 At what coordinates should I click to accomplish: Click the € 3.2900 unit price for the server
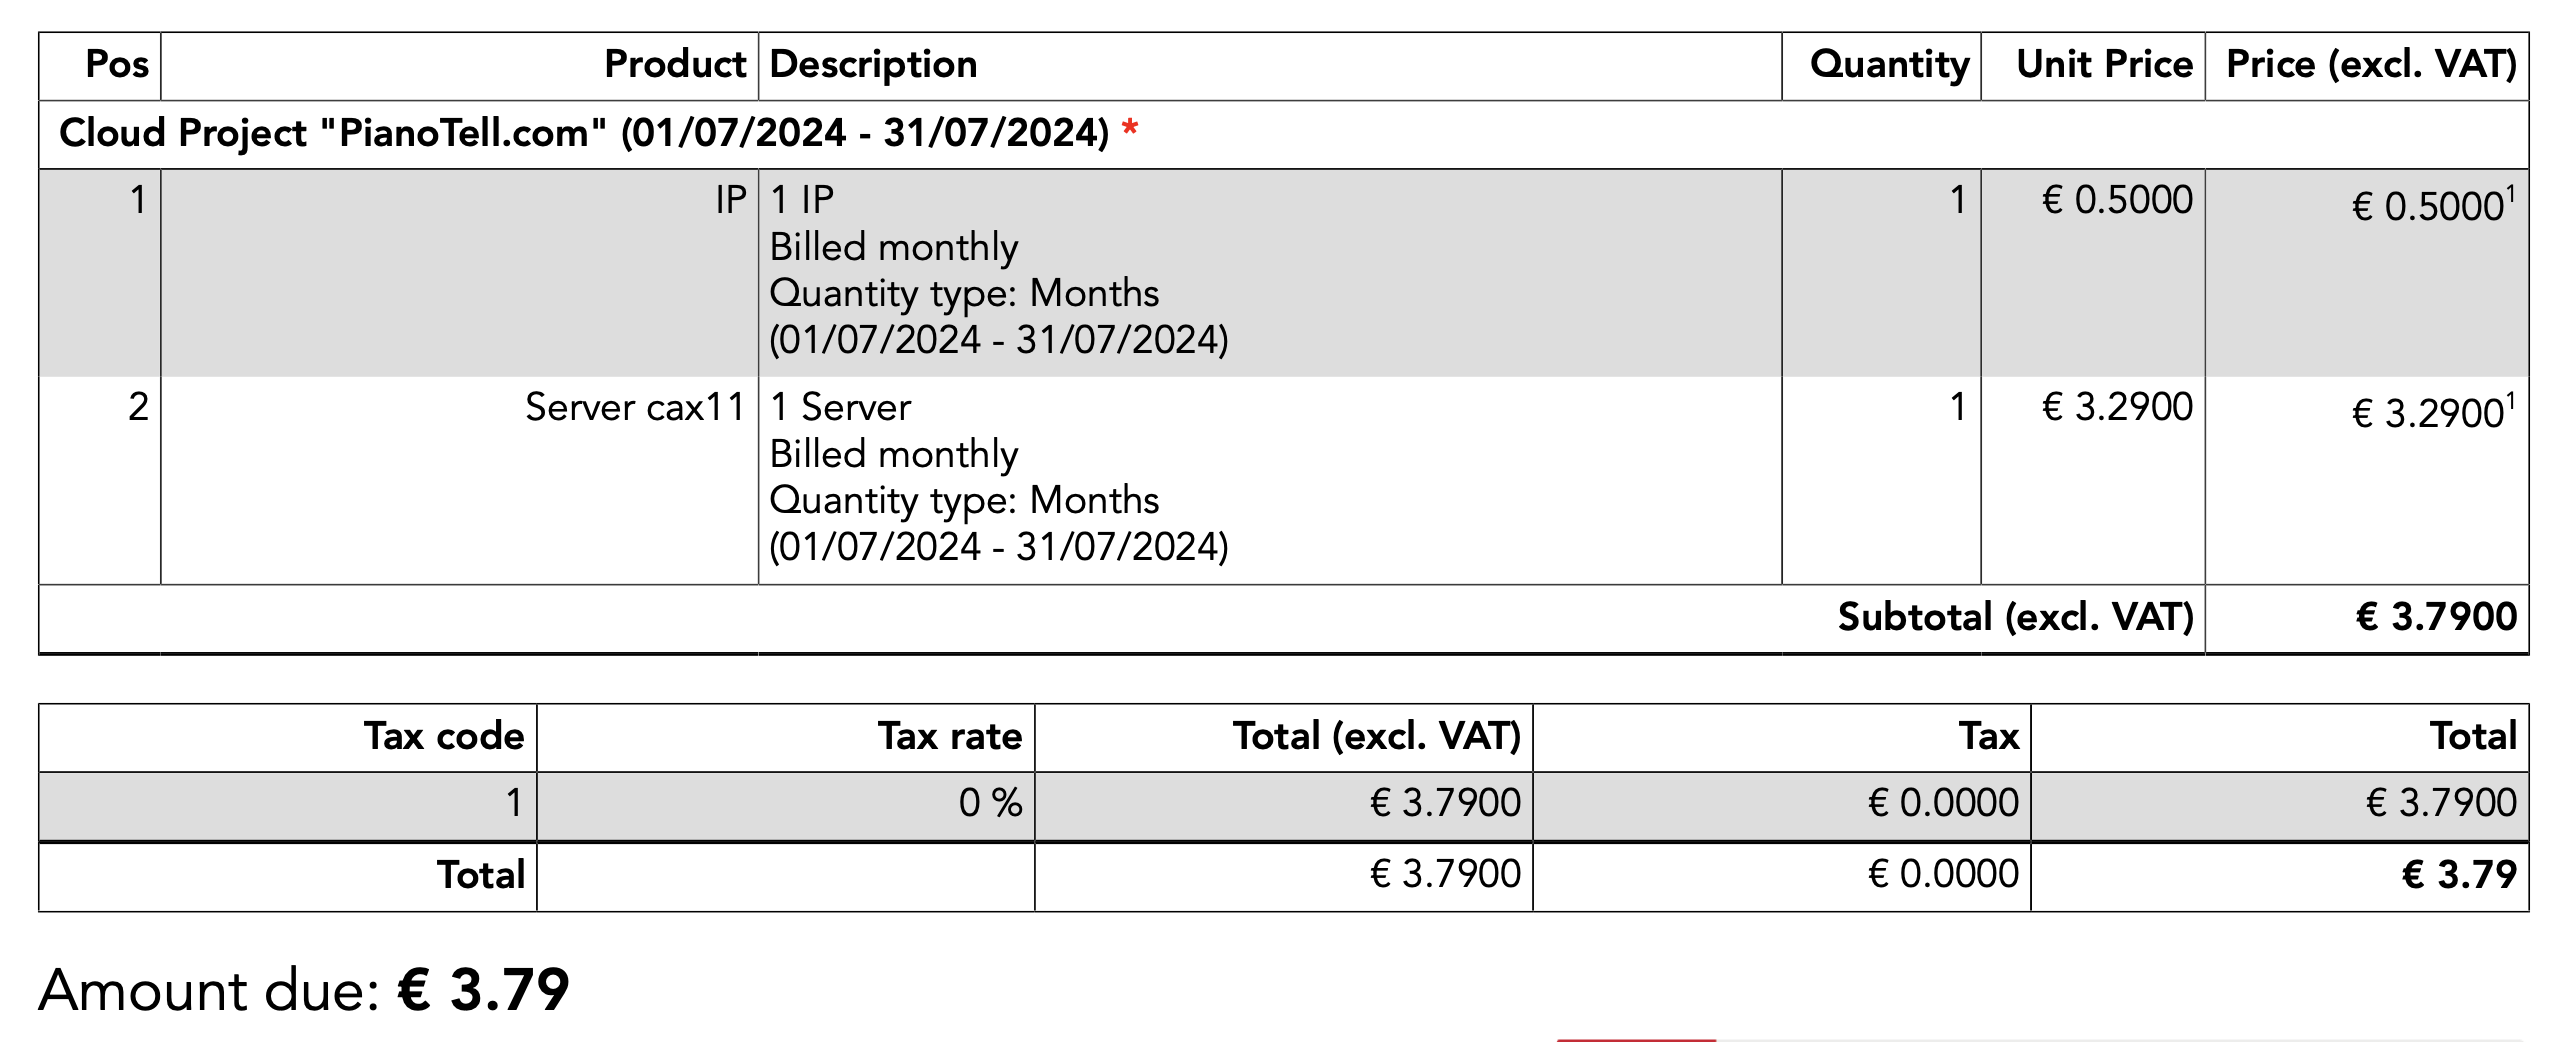2117,408
